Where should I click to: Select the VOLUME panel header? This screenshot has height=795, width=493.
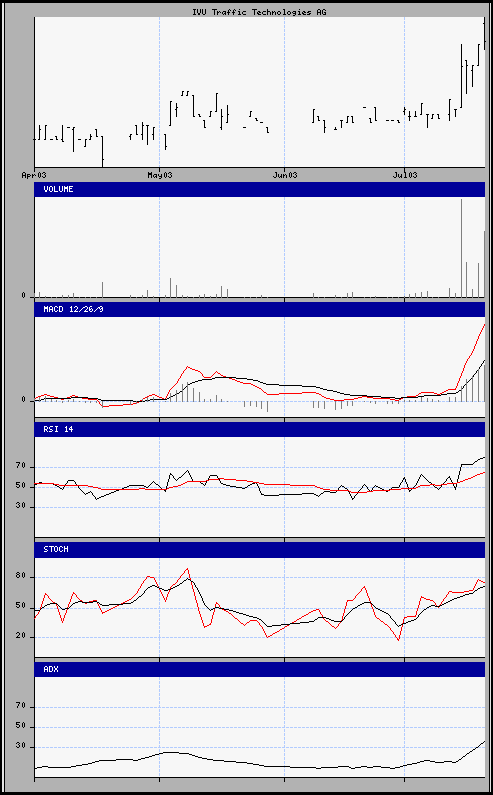point(260,189)
